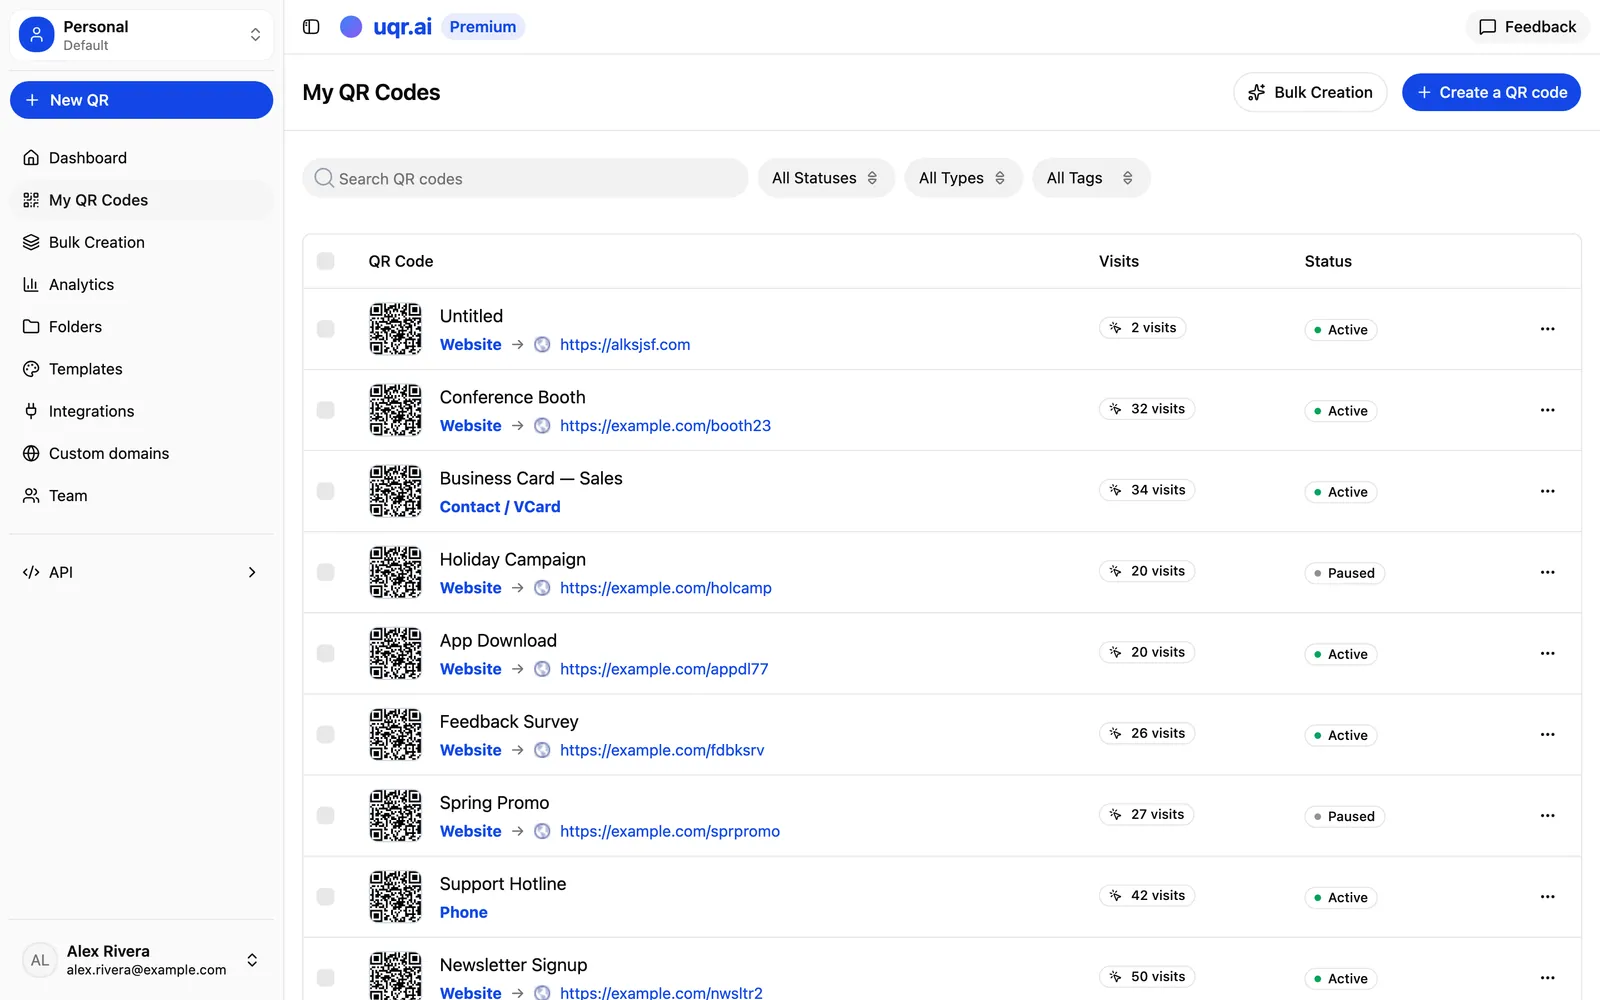Image resolution: width=1600 pixels, height=1000 pixels.
Task: Click the 2 visits badge
Action: point(1142,328)
